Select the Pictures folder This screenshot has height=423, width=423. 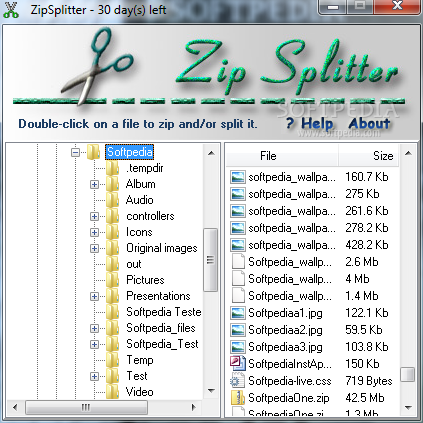(x=145, y=280)
